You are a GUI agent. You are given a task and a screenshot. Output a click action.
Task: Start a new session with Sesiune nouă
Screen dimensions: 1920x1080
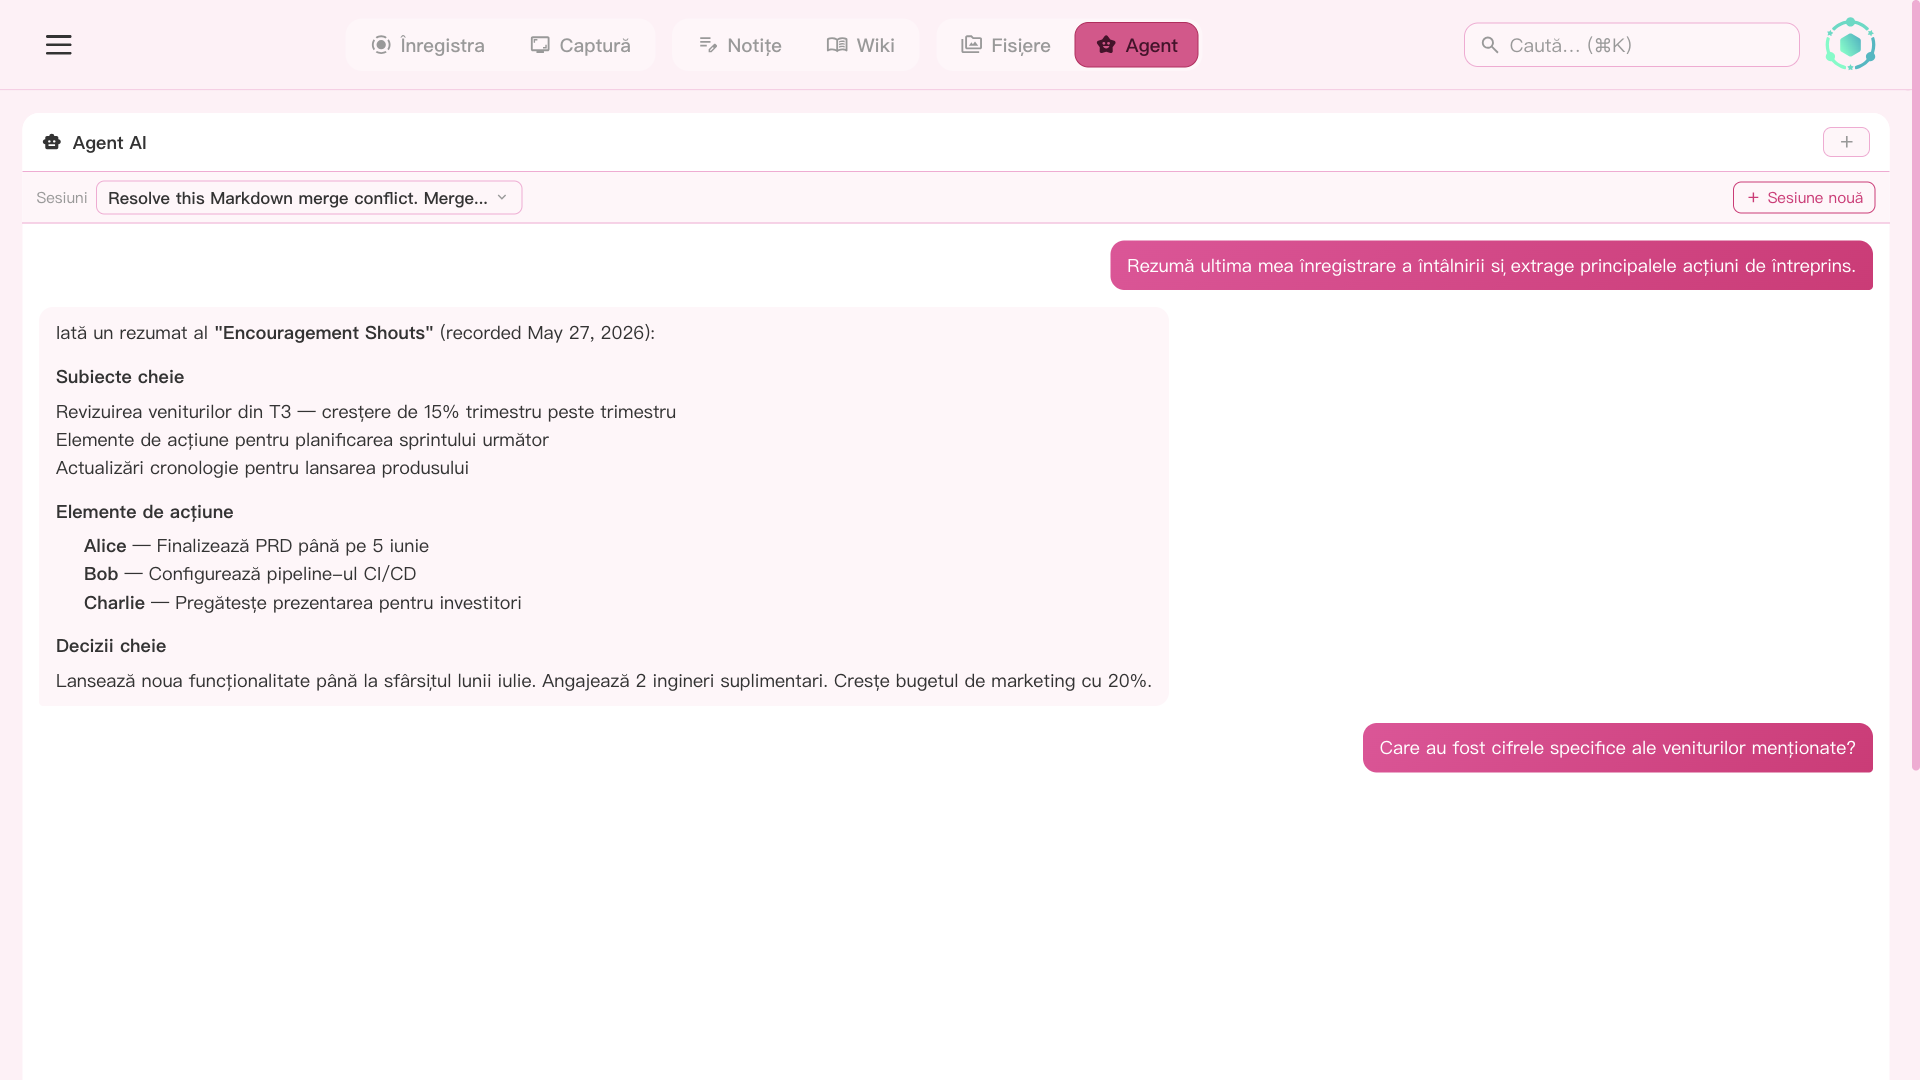click(x=1803, y=198)
